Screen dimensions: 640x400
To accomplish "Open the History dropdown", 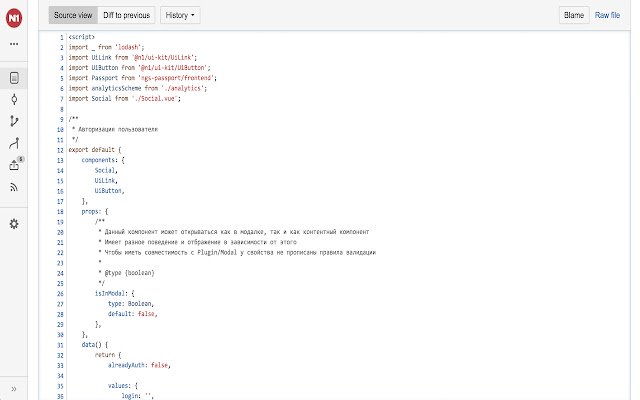I will [180, 15].
